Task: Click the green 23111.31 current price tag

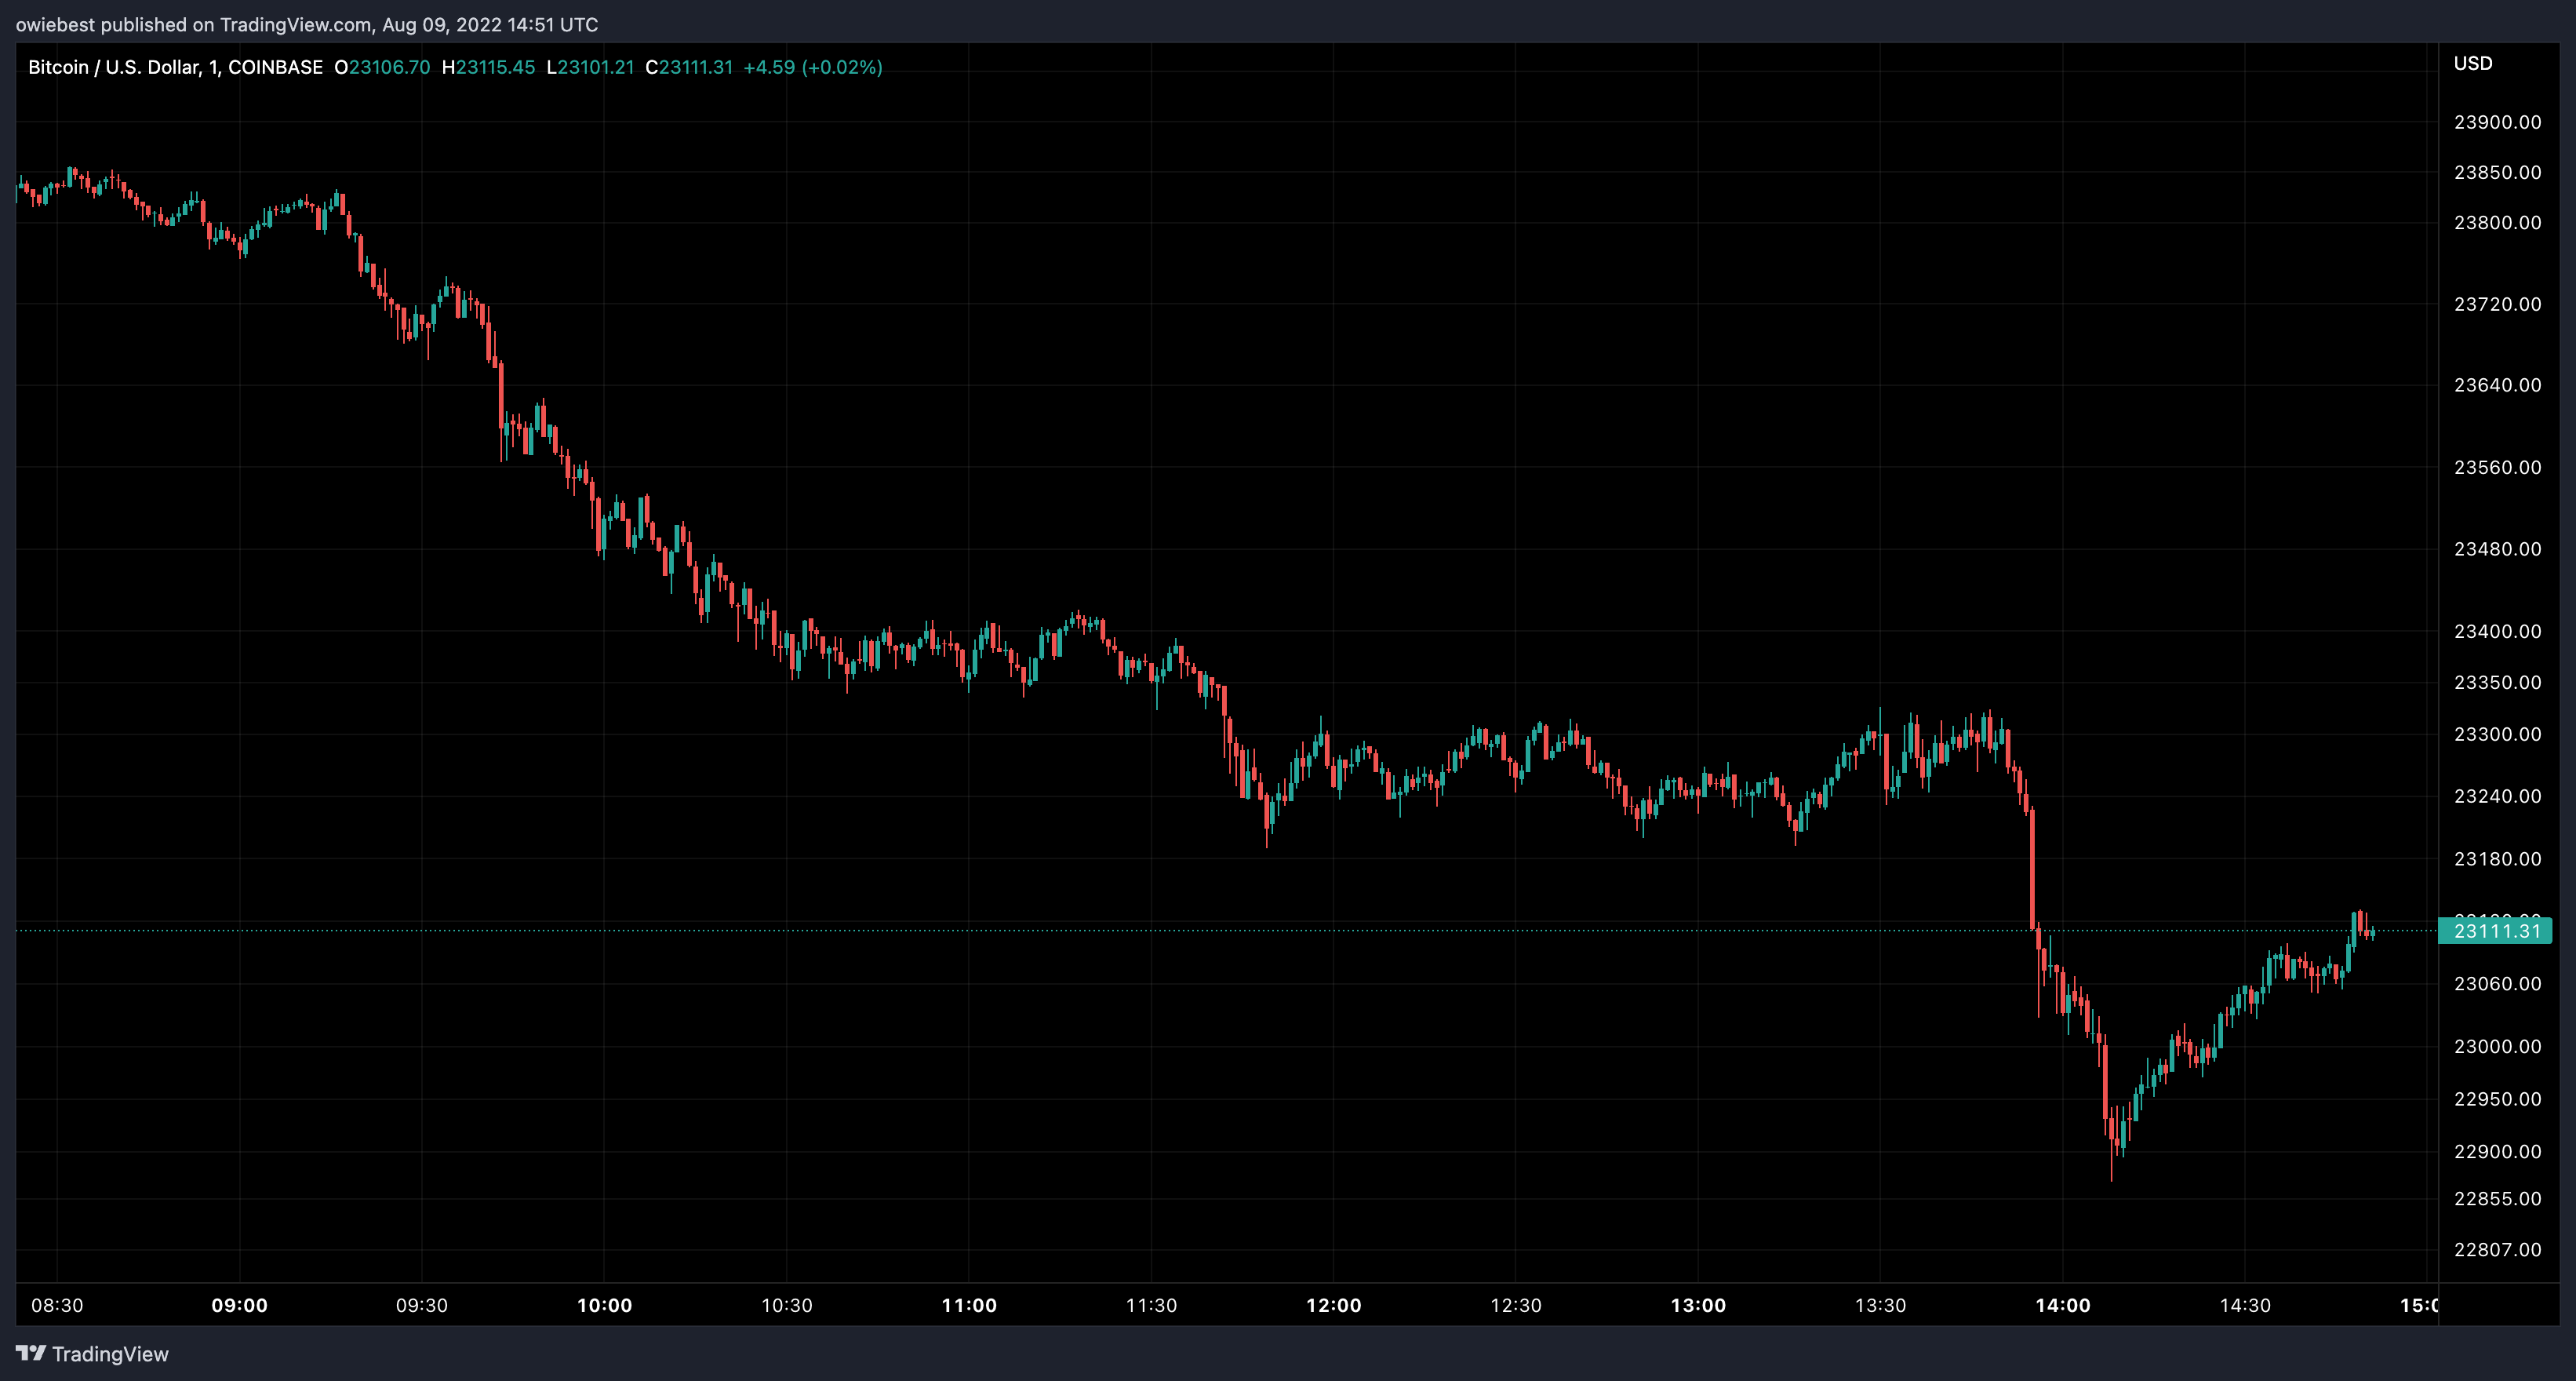Action: click(2496, 931)
